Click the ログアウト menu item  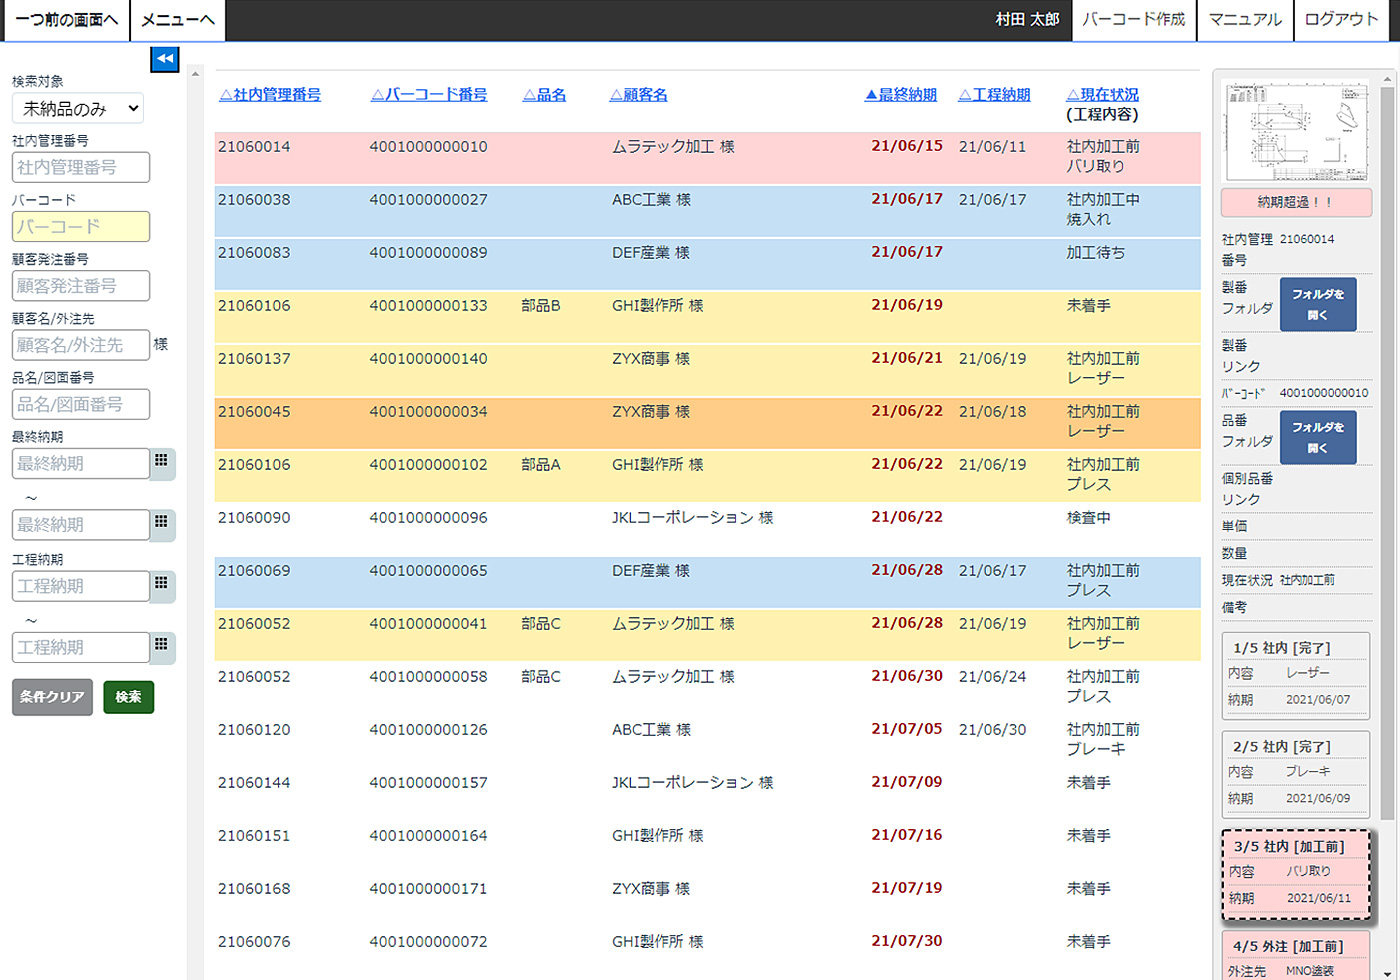(x=1340, y=20)
